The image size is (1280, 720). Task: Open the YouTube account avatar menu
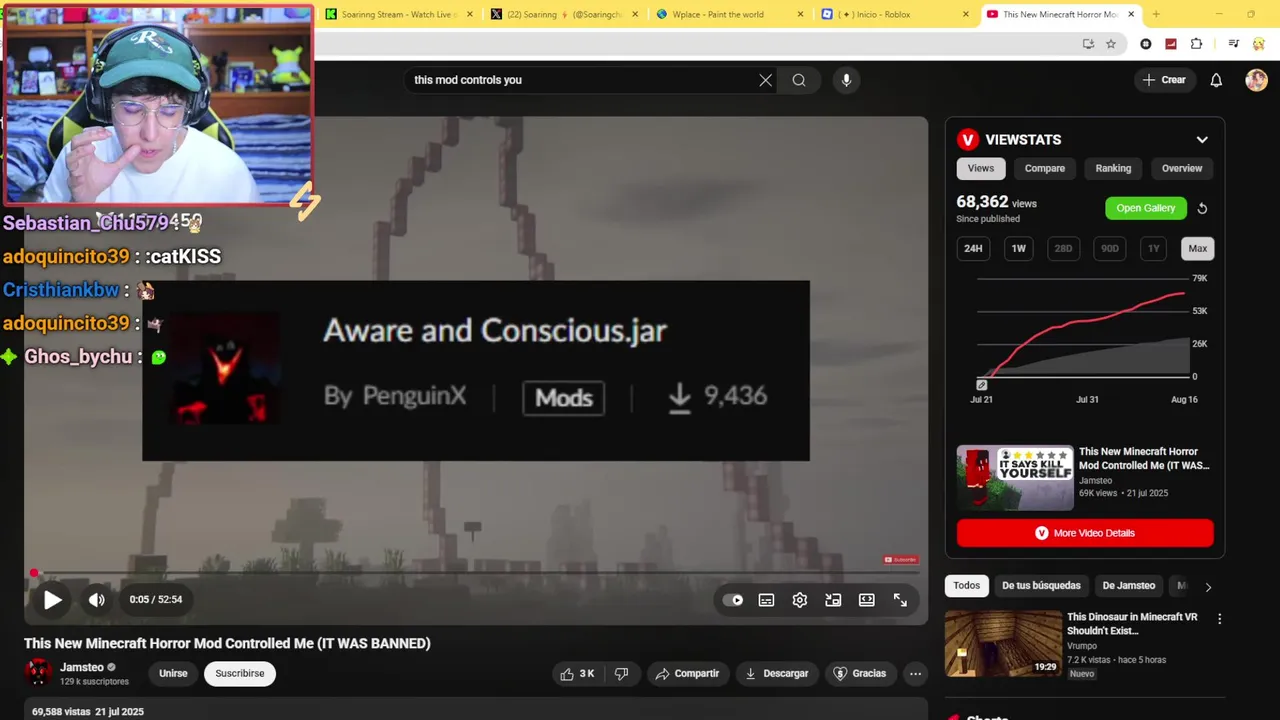(x=1256, y=80)
